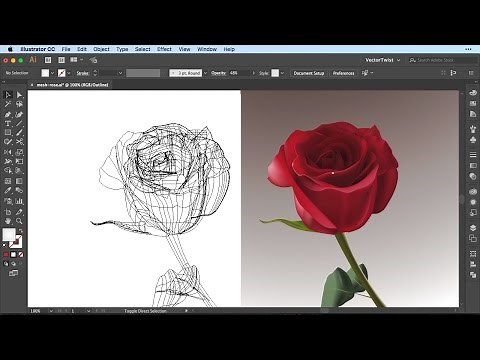
Task: Click the Stroke link label
Action: point(82,73)
